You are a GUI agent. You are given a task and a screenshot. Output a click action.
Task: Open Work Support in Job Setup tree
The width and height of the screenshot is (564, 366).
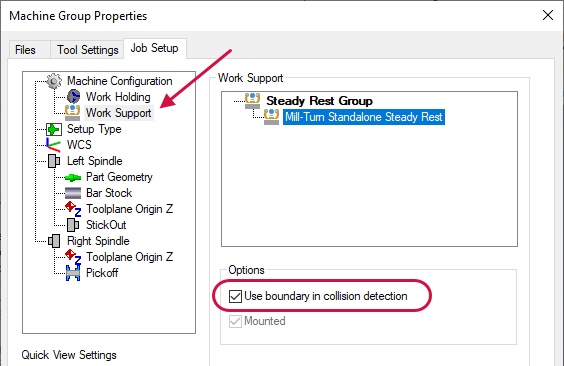[x=119, y=113]
